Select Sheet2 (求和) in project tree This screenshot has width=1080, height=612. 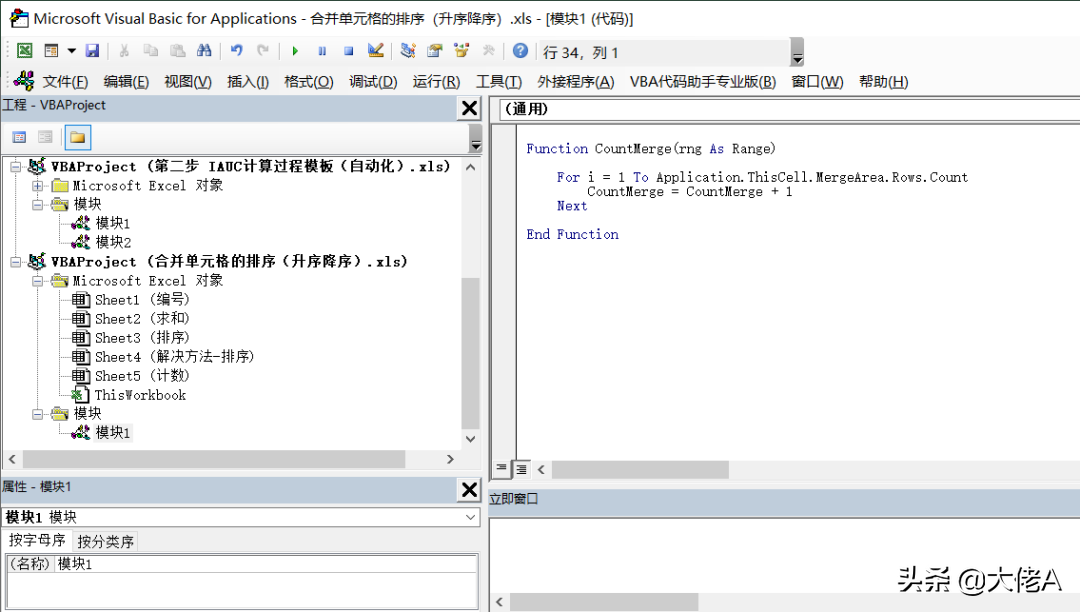tap(142, 319)
